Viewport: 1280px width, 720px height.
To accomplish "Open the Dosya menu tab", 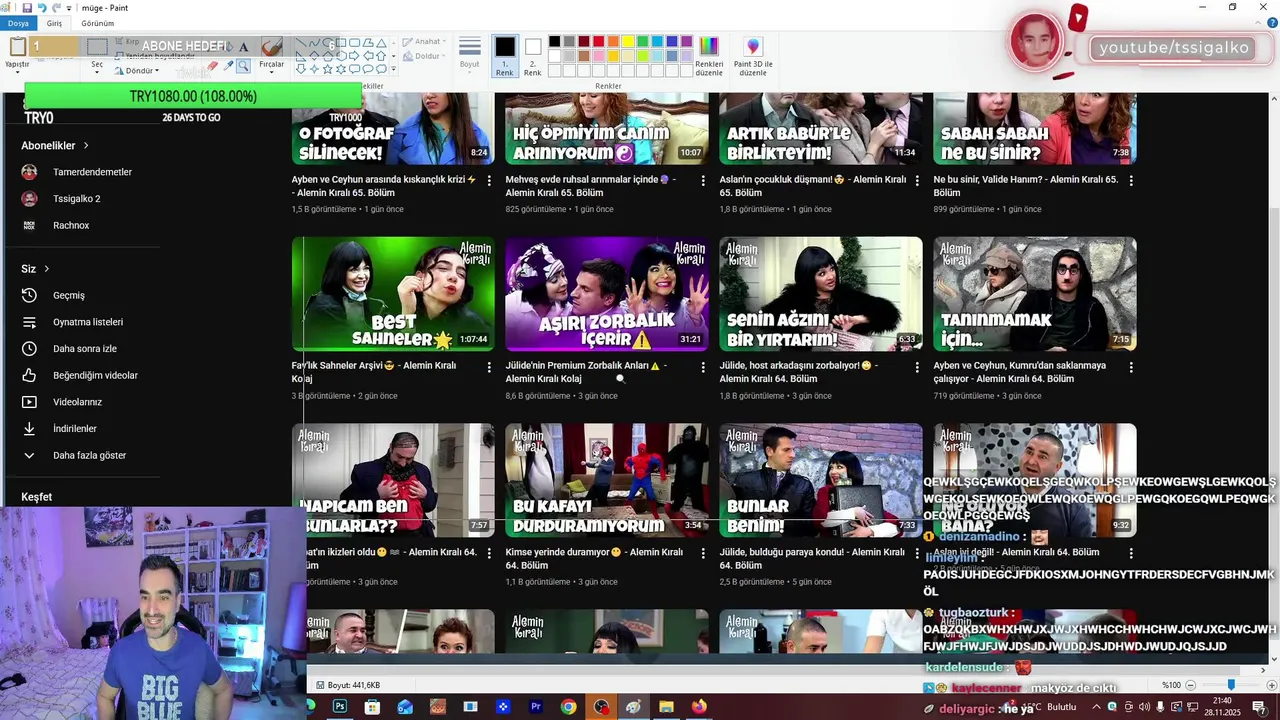I will click(18, 23).
